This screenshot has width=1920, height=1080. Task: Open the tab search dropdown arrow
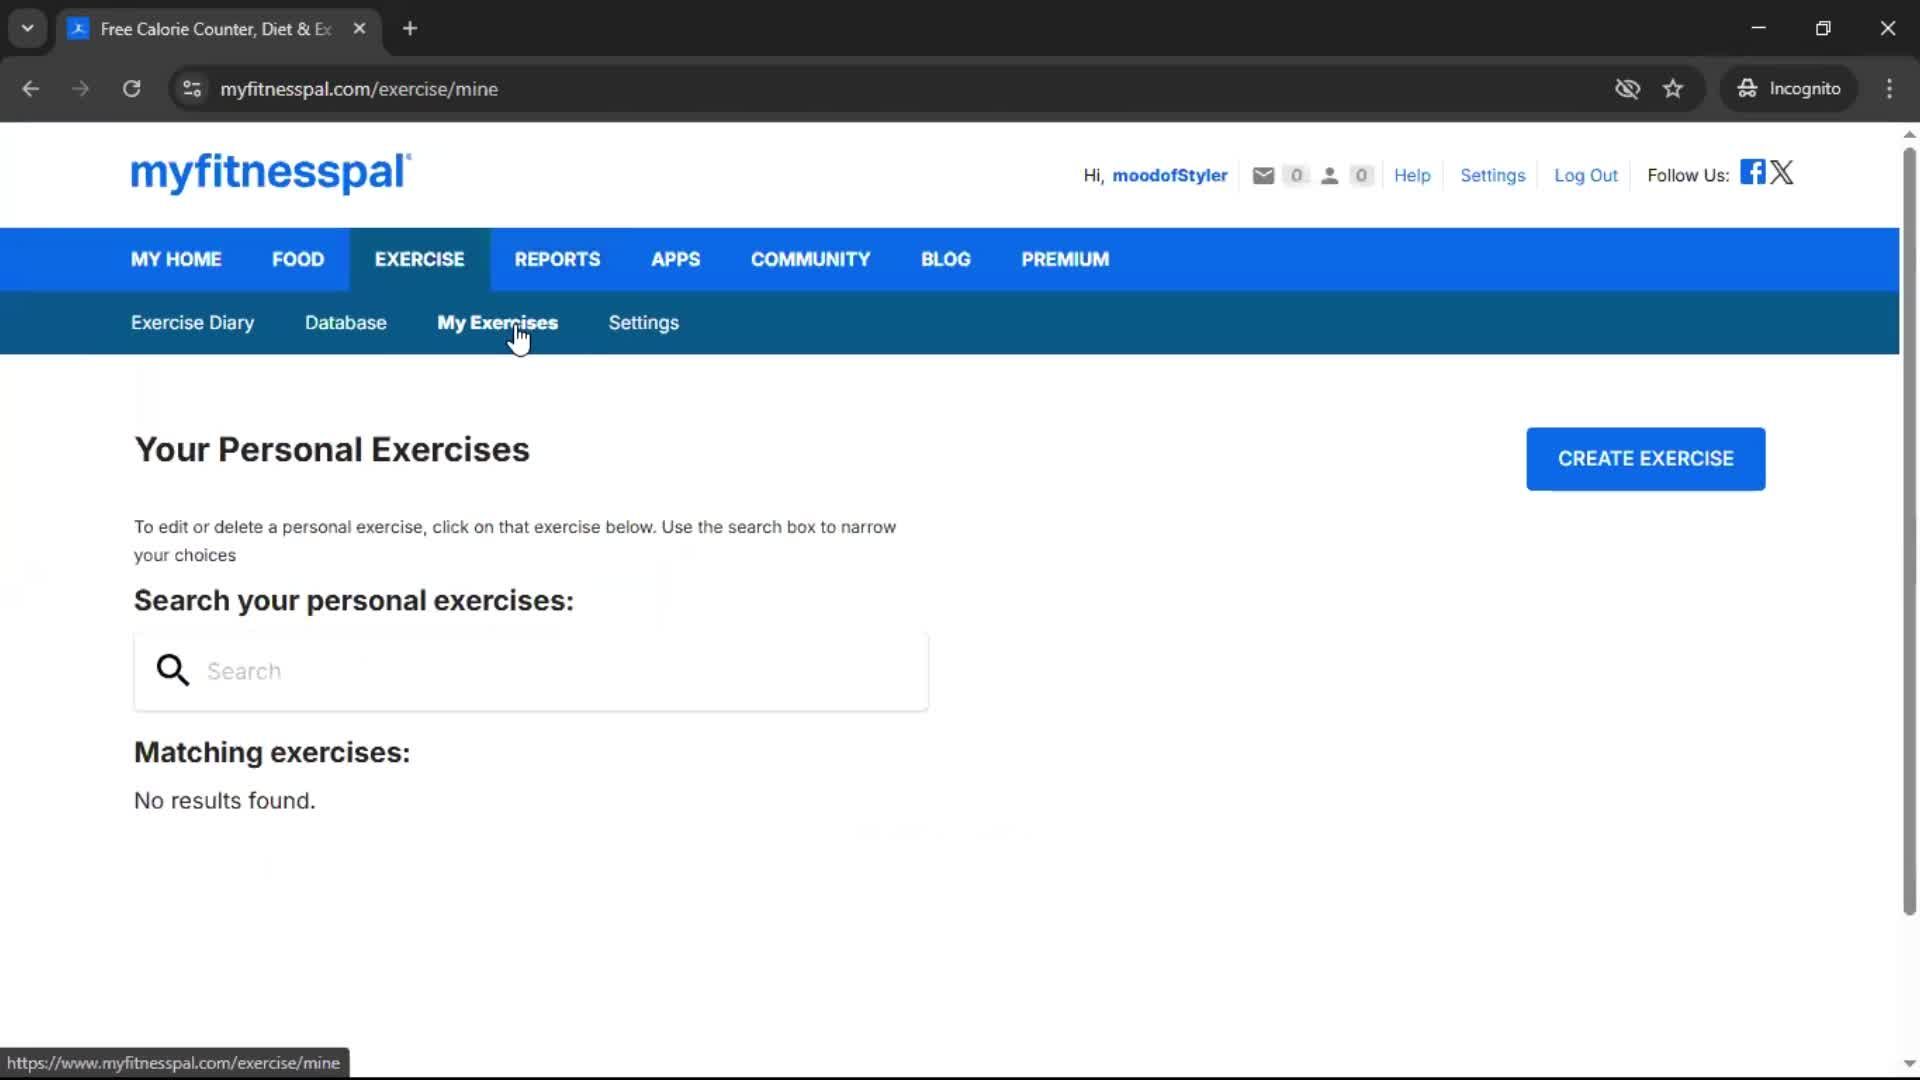pyautogui.click(x=28, y=28)
